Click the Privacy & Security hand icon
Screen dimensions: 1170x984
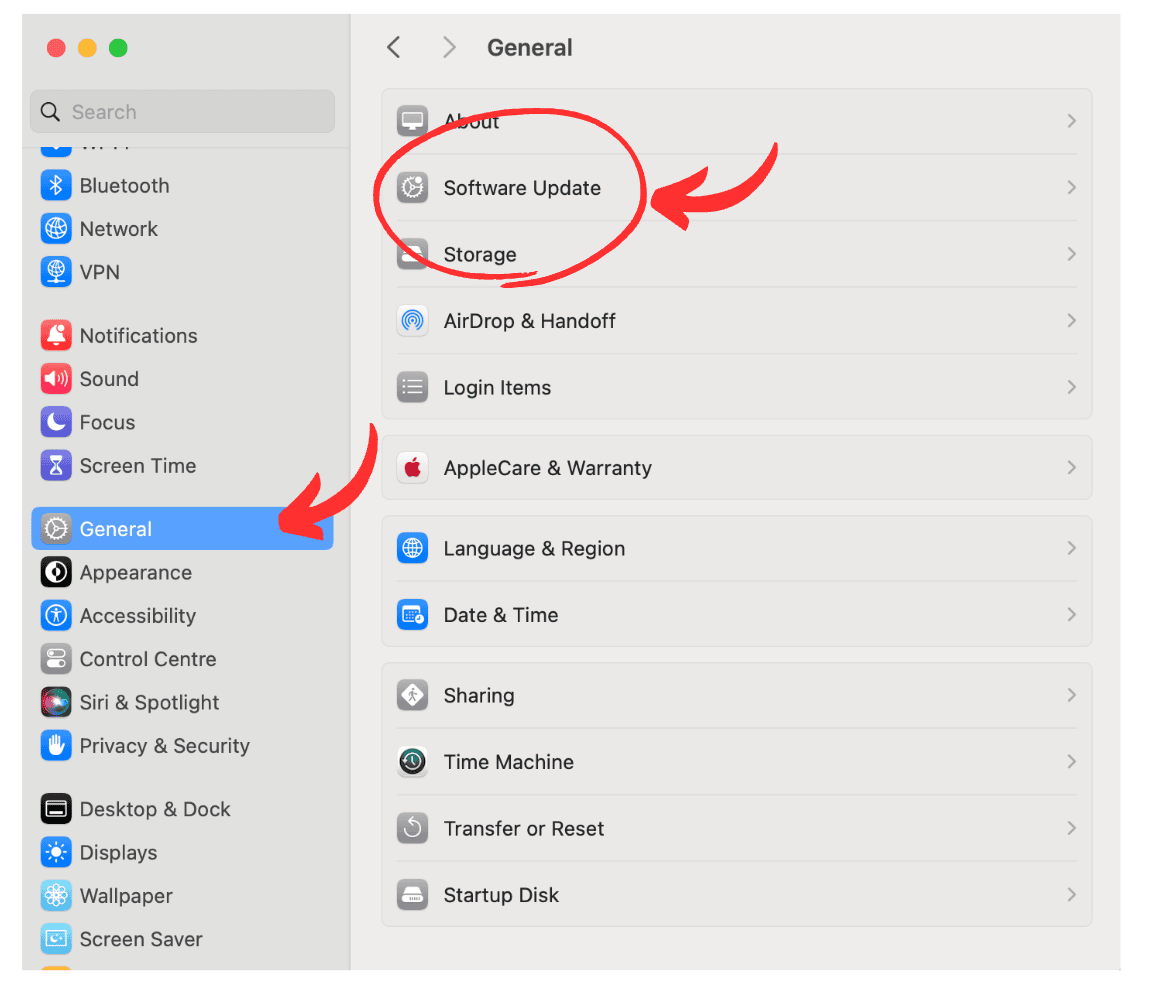(56, 746)
